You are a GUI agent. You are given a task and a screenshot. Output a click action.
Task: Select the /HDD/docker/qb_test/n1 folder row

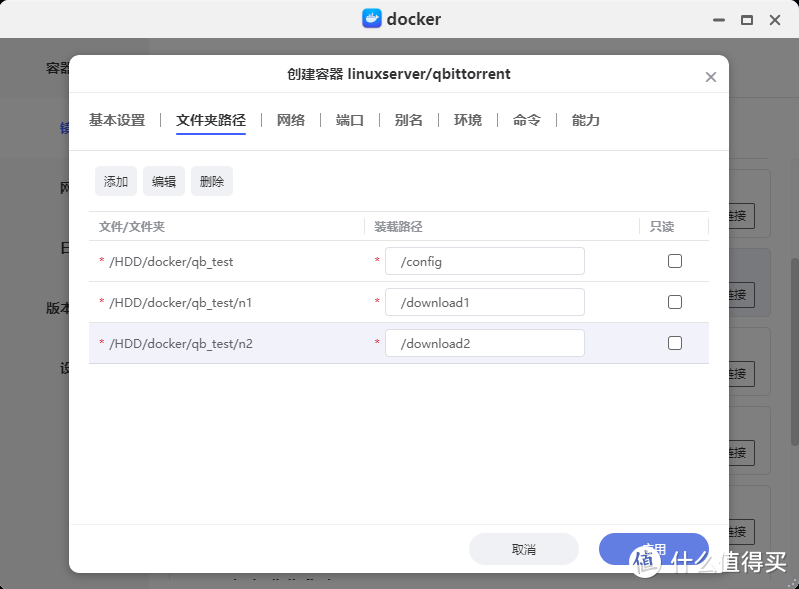(399, 302)
